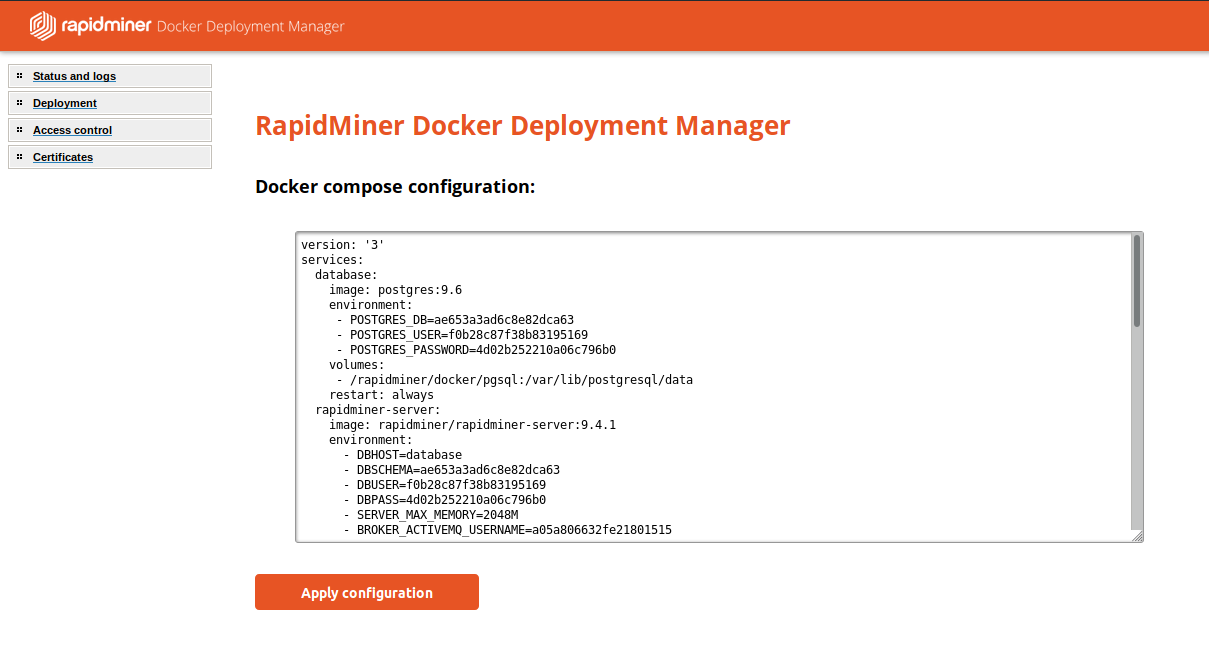Click rapidminer-server:9.4.1 image line
The width and height of the screenshot is (1209, 668).
(x=472, y=425)
